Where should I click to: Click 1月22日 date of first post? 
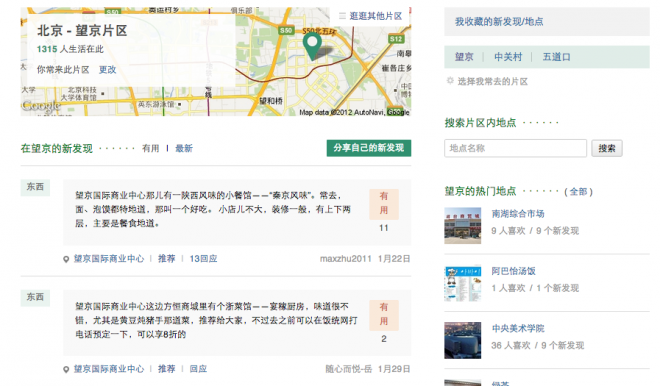(x=394, y=259)
